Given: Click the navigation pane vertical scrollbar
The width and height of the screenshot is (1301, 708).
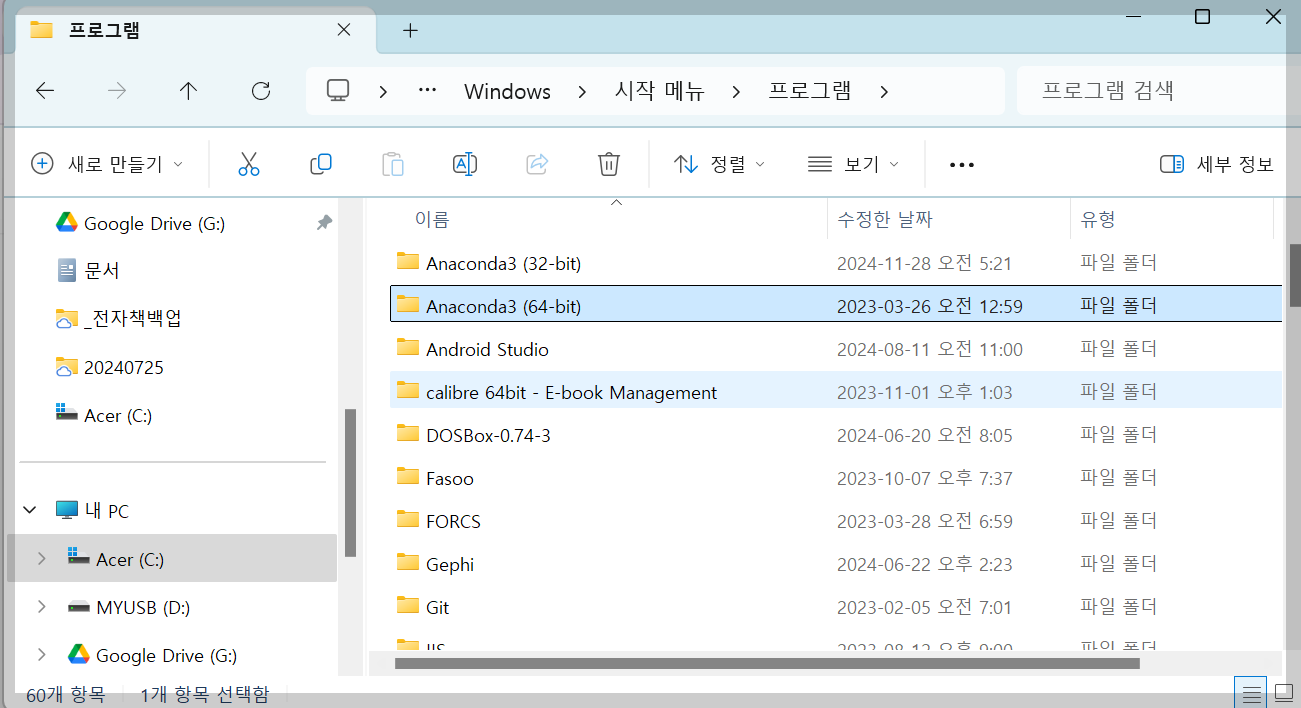Looking at the screenshot, I should [x=350, y=484].
